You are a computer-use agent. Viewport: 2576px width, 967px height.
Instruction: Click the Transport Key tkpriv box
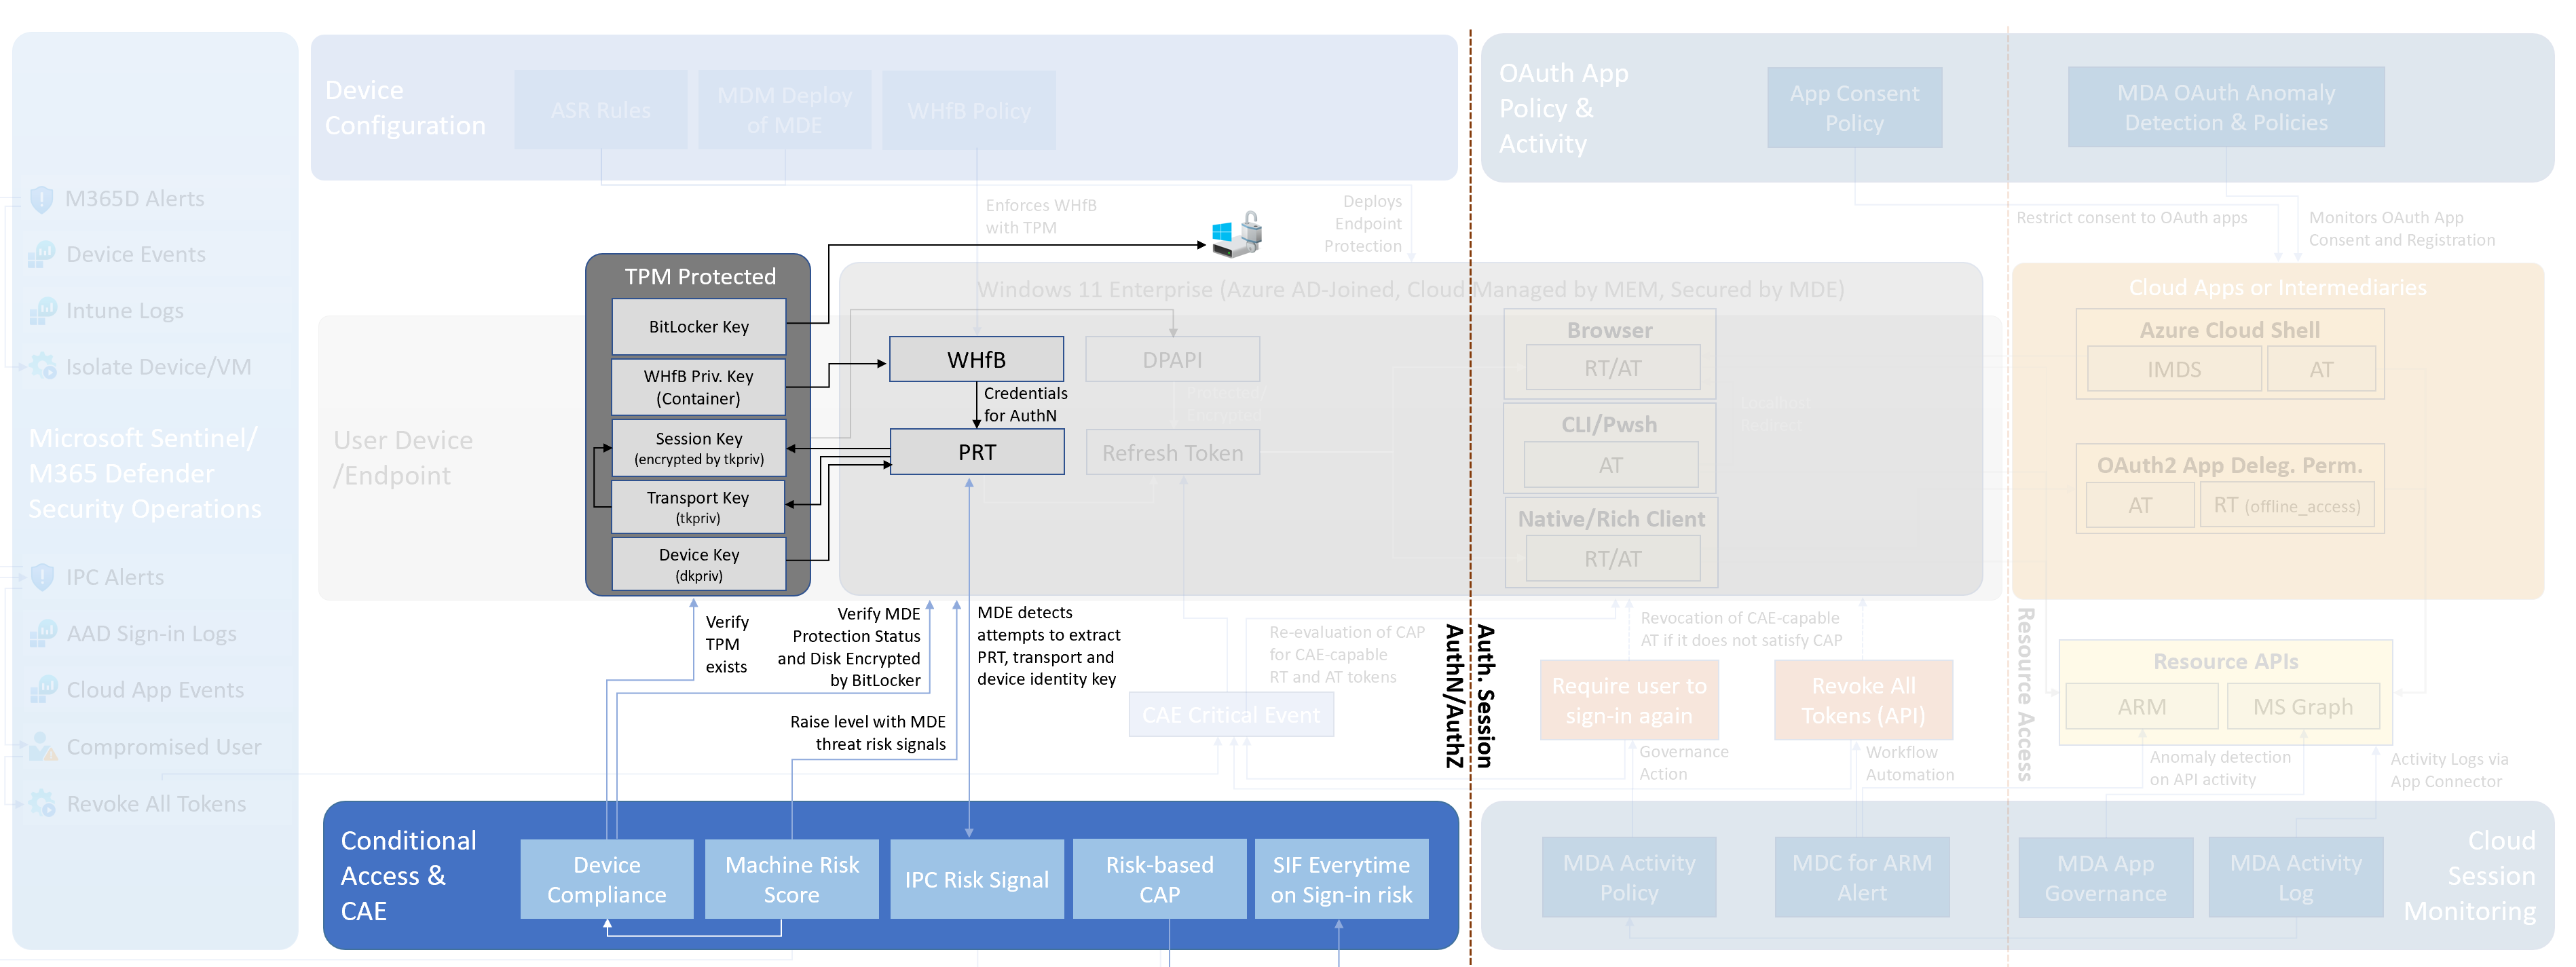698,507
